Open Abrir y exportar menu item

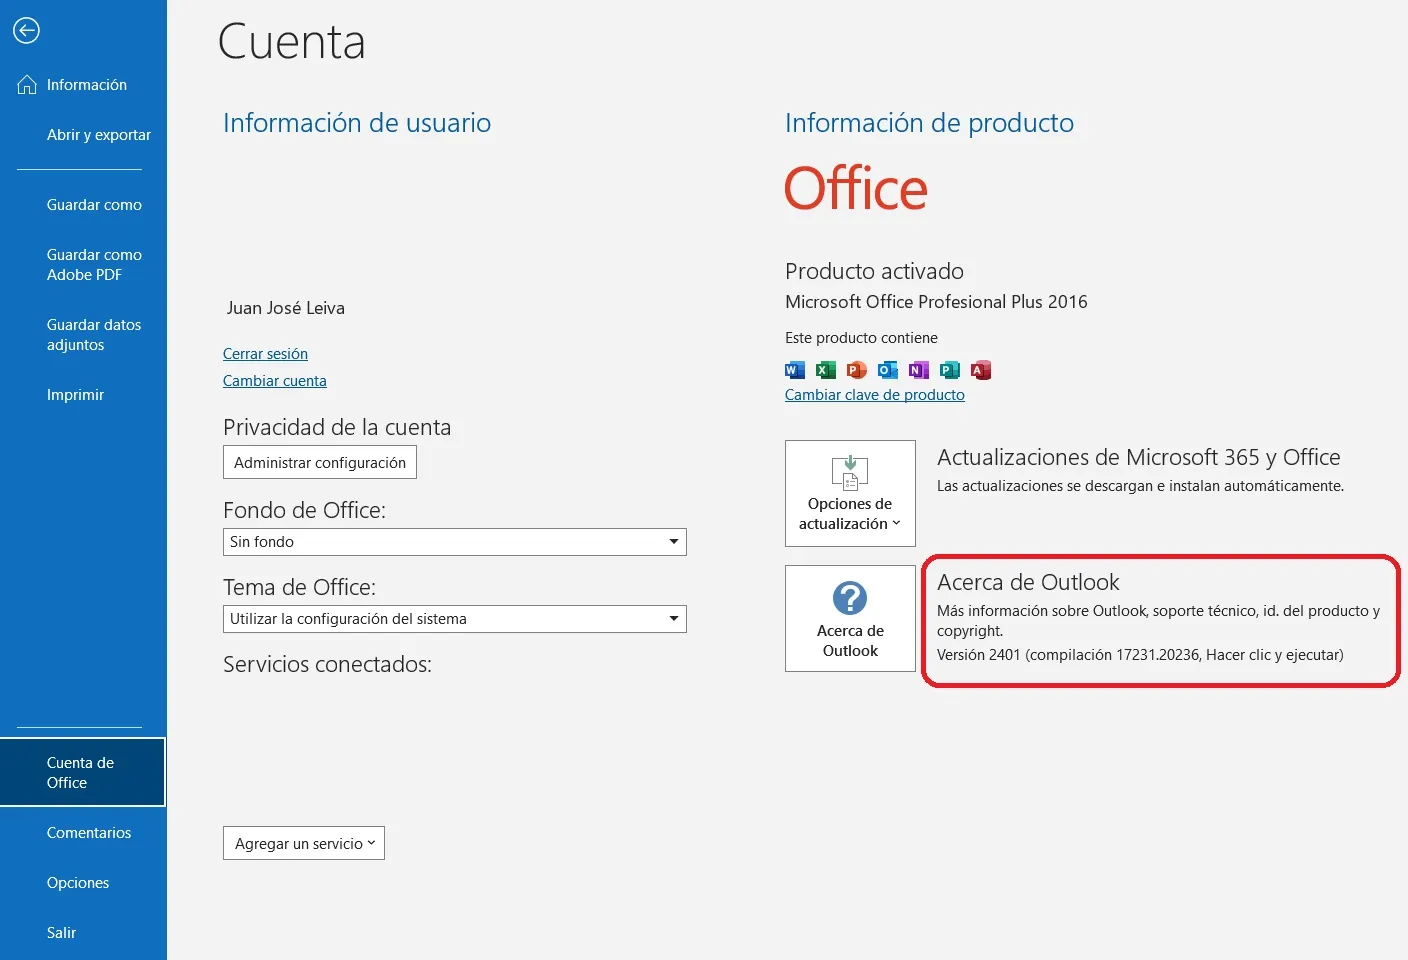click(99, 135)
